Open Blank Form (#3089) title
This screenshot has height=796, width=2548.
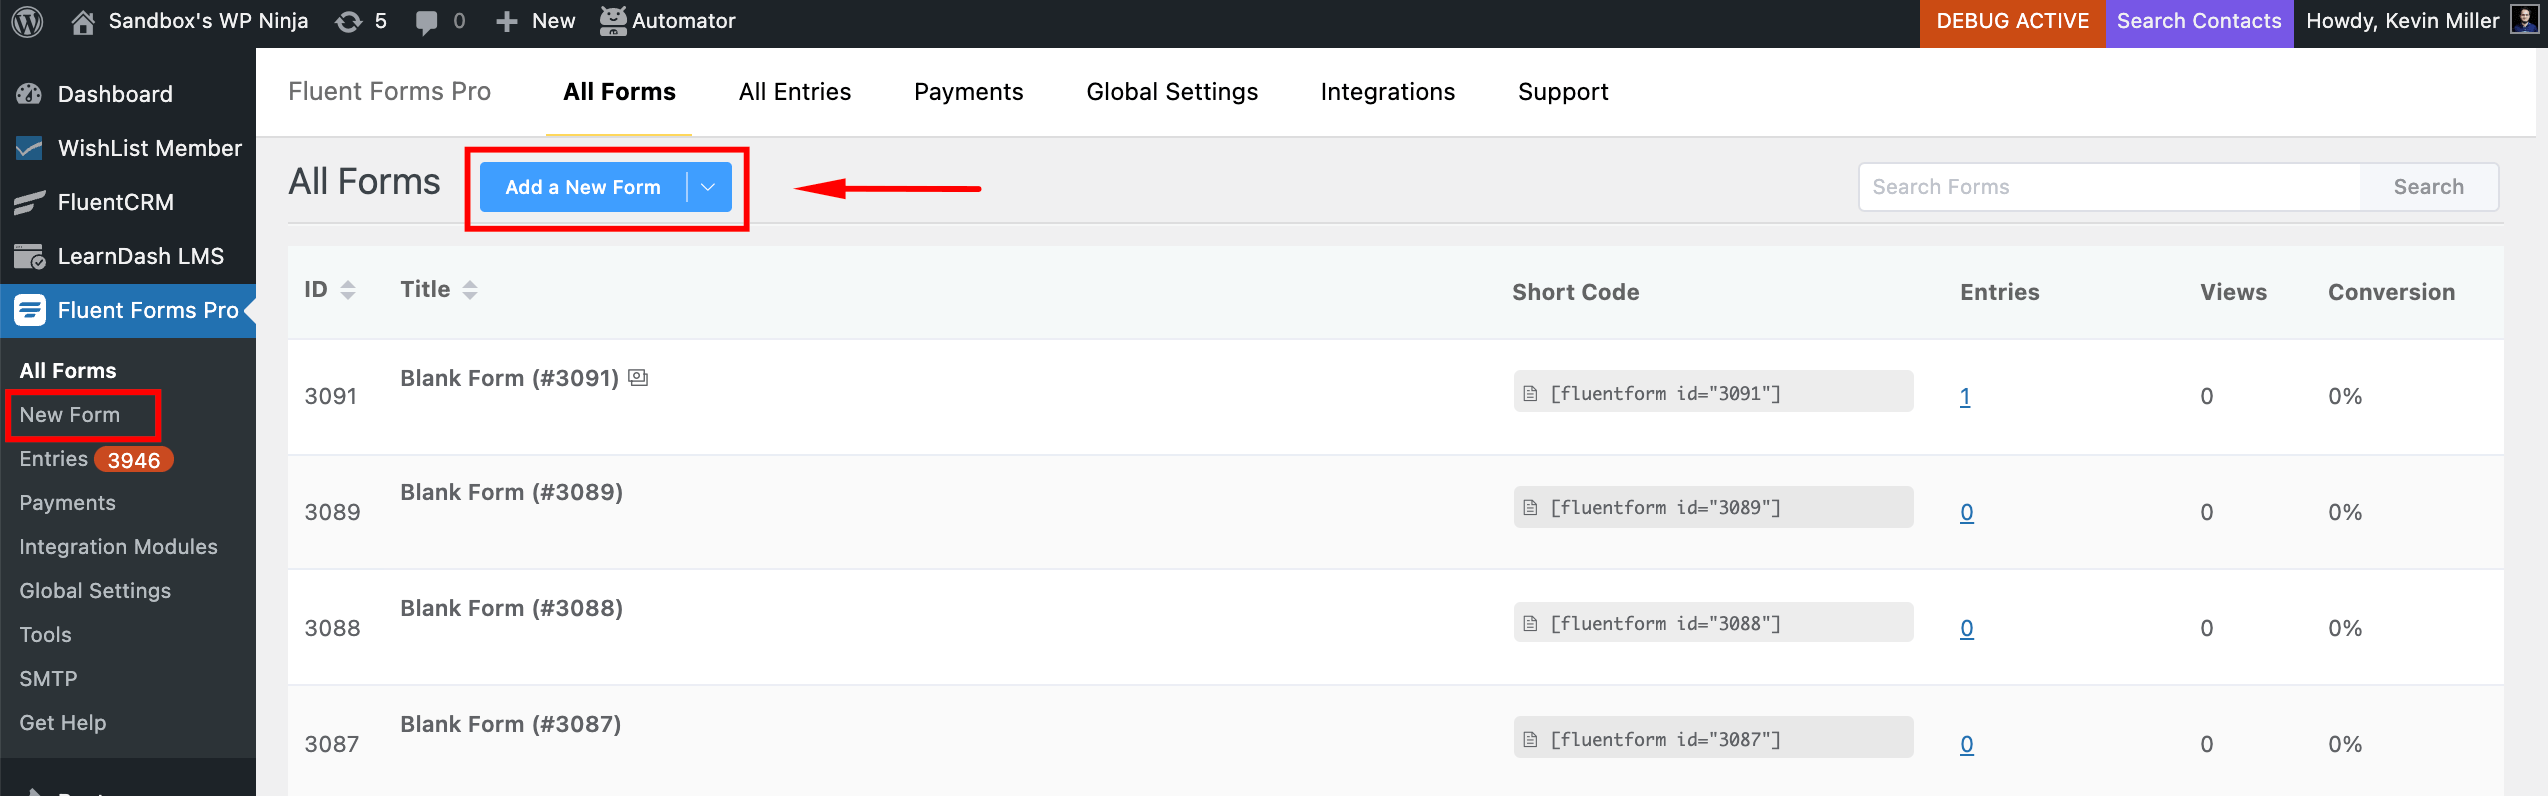(511, 492)
